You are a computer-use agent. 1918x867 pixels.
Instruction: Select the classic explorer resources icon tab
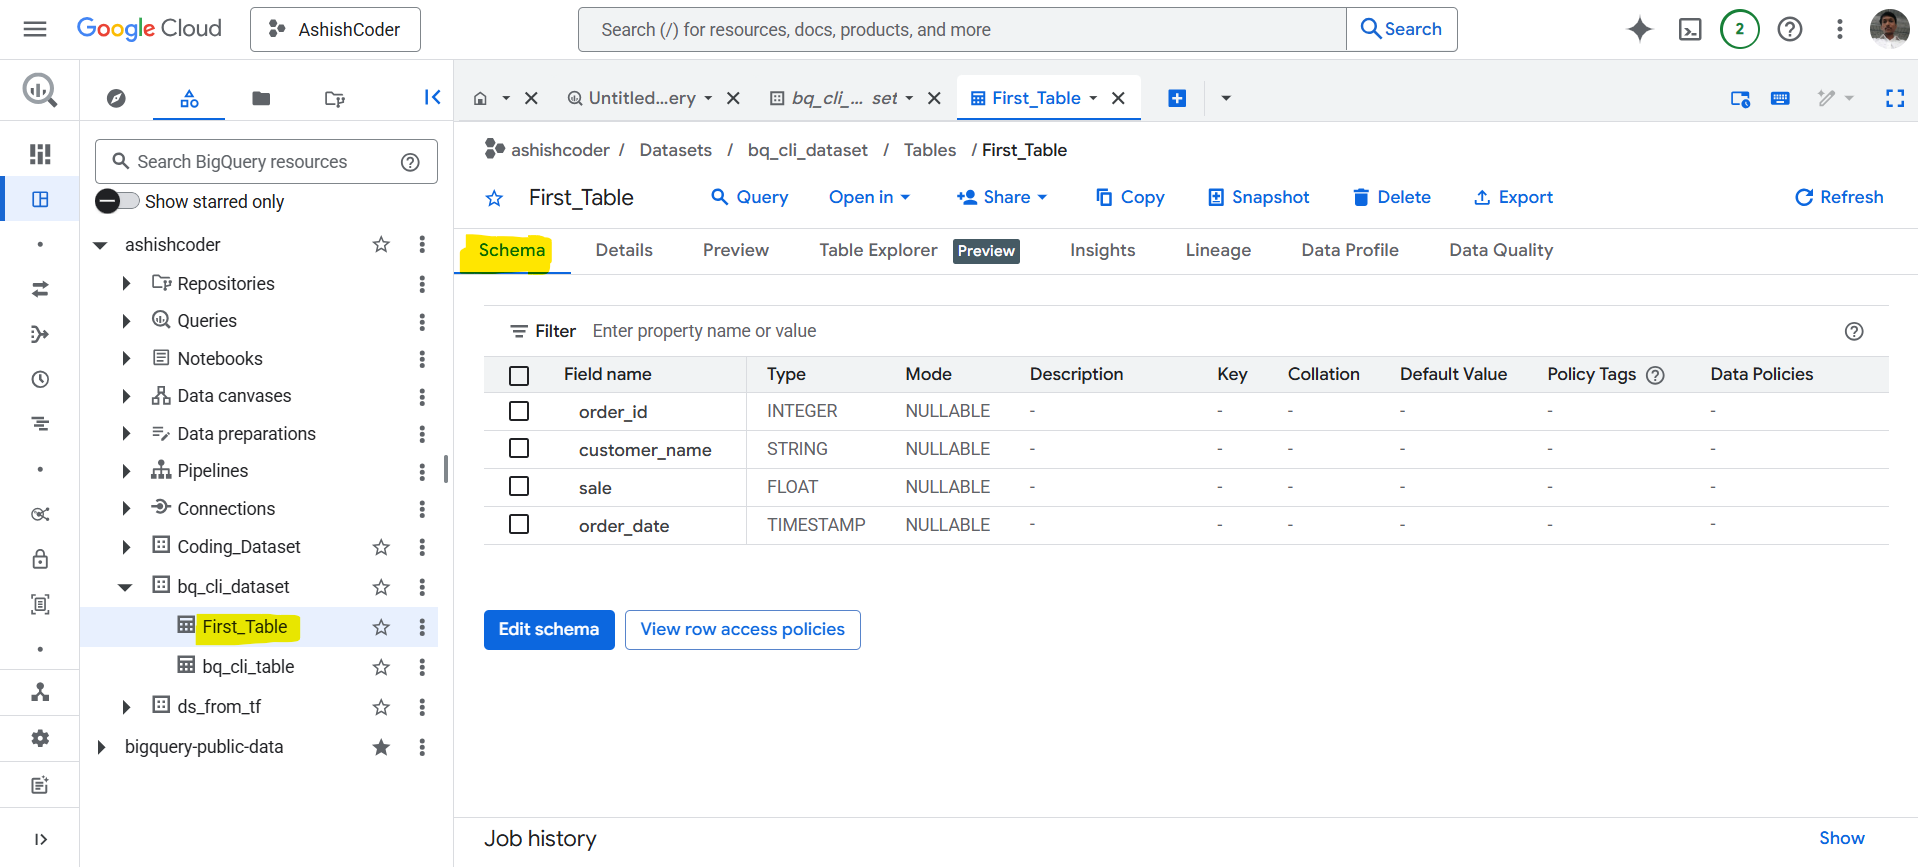point(189,98)
